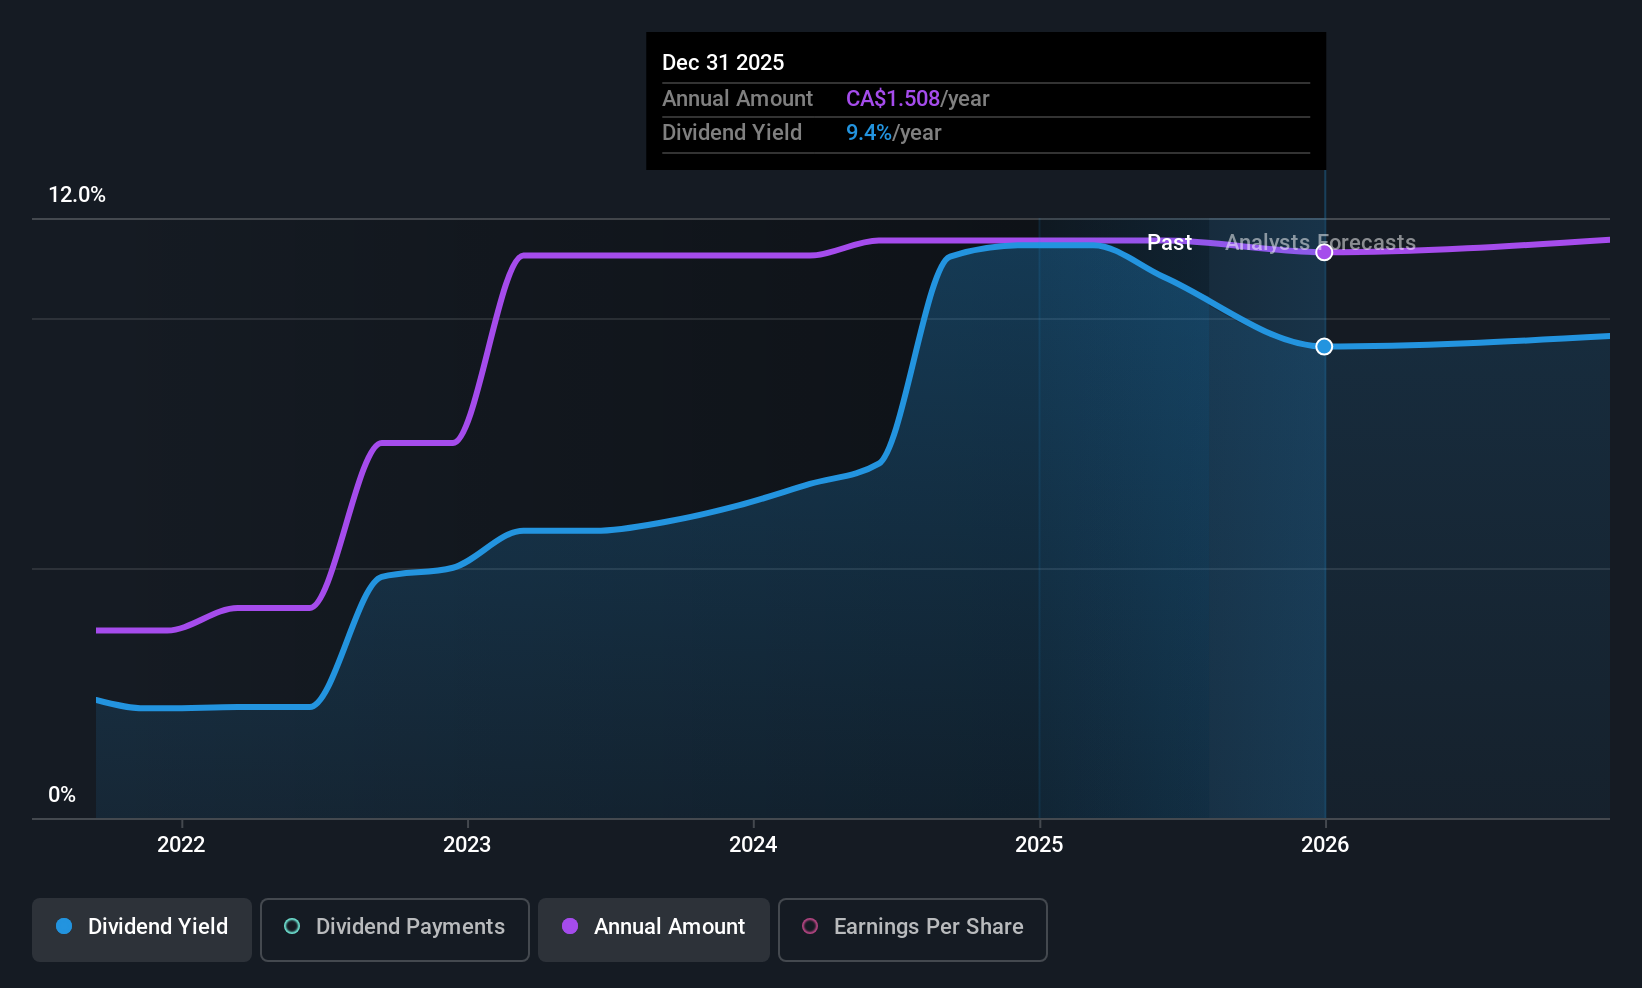
Task: Select the purple Annual Amount data point
Action: pos(1324,252)
